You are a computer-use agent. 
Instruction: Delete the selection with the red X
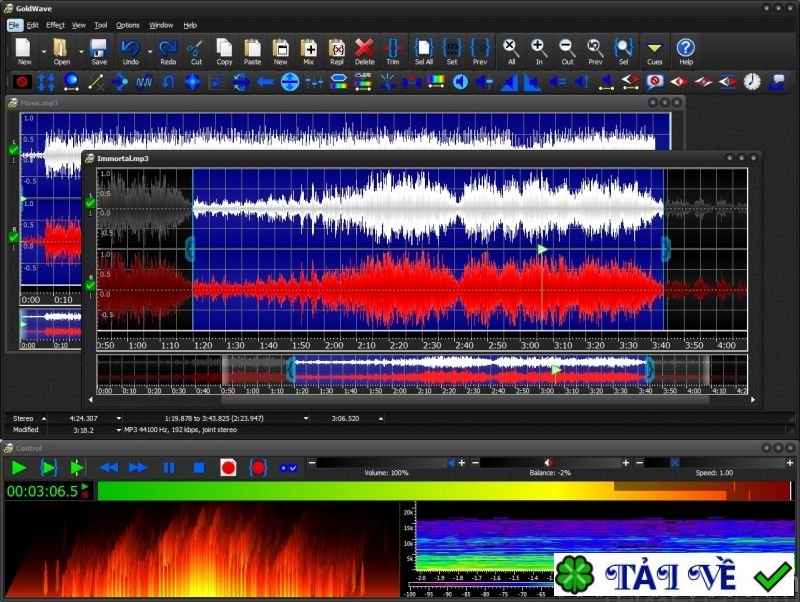(x=364, y=50)
